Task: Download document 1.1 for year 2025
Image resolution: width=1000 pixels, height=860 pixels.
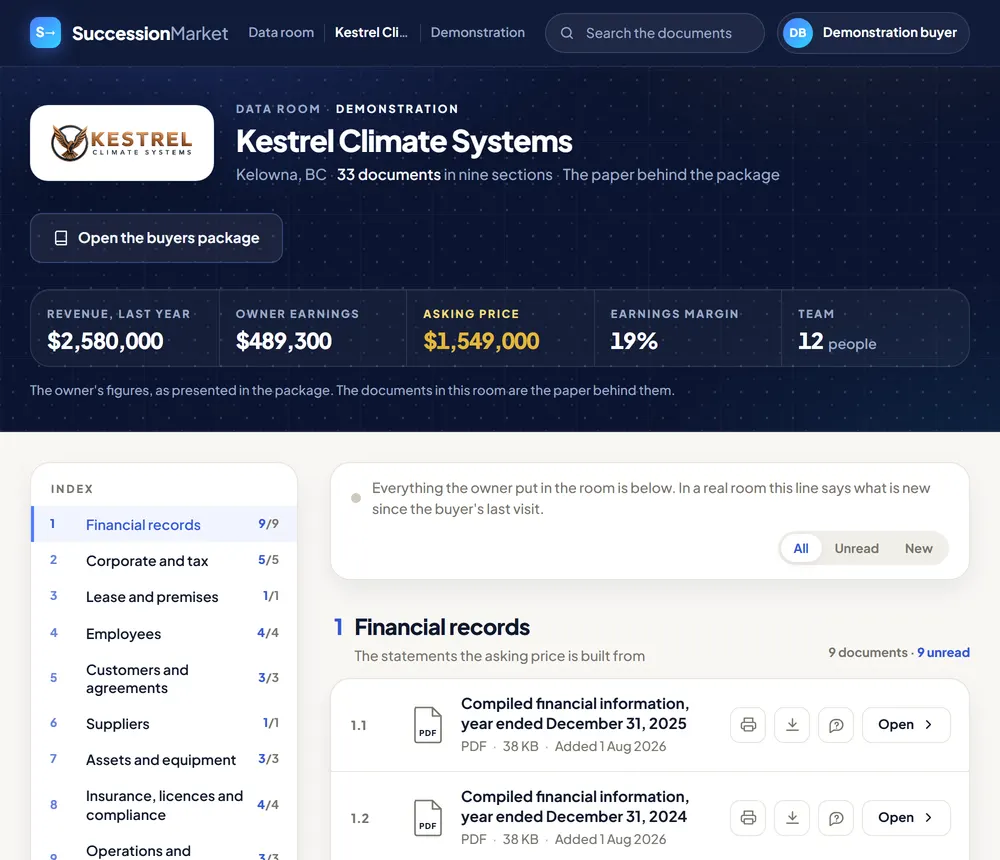Action: click(792, 725)
